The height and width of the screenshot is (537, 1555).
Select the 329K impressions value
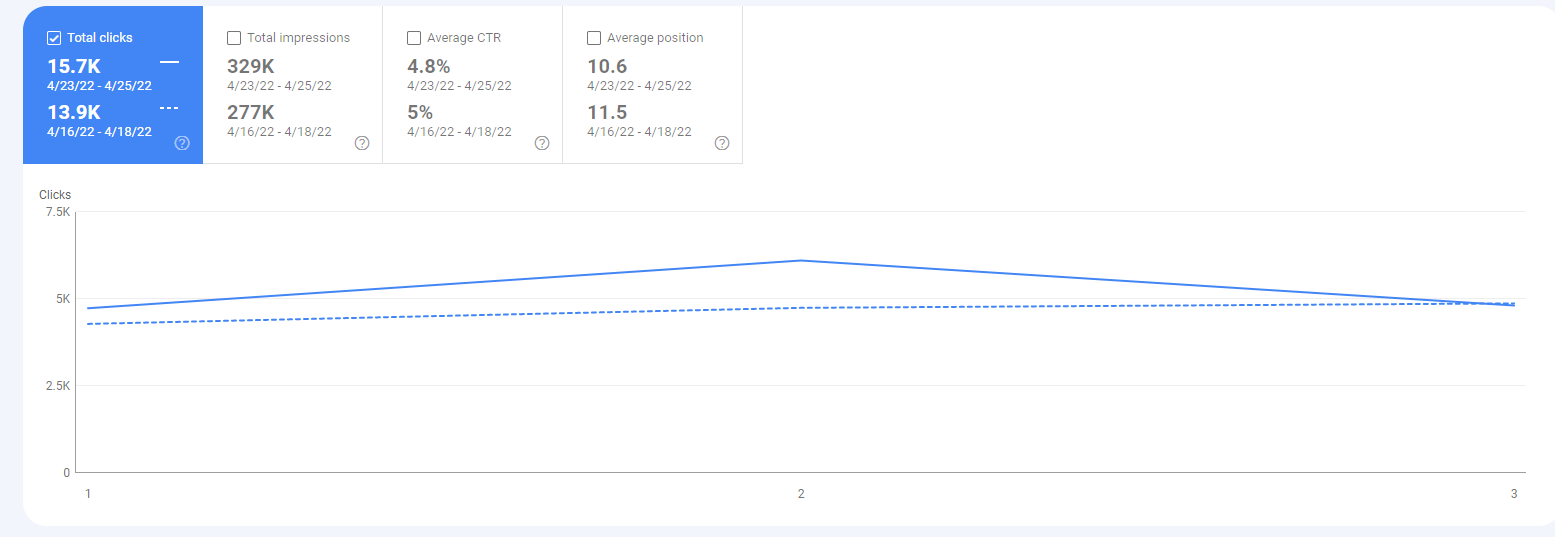[x=251, y=66]
